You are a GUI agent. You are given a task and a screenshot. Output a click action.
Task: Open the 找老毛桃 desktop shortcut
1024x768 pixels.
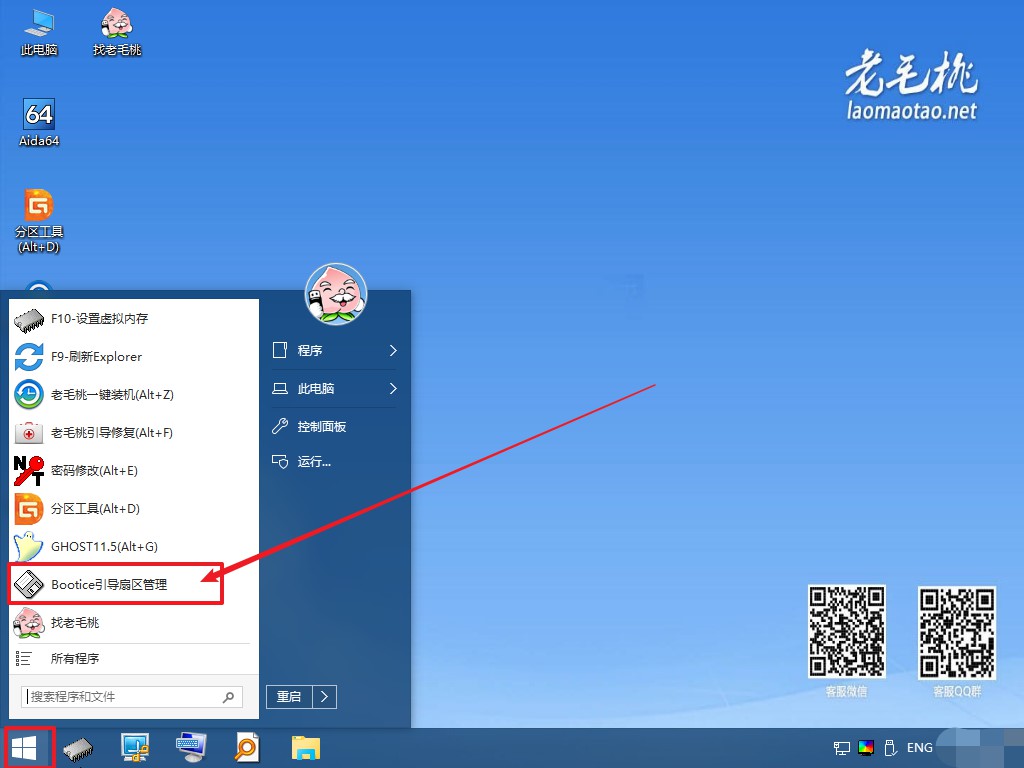tap(117, 31)
